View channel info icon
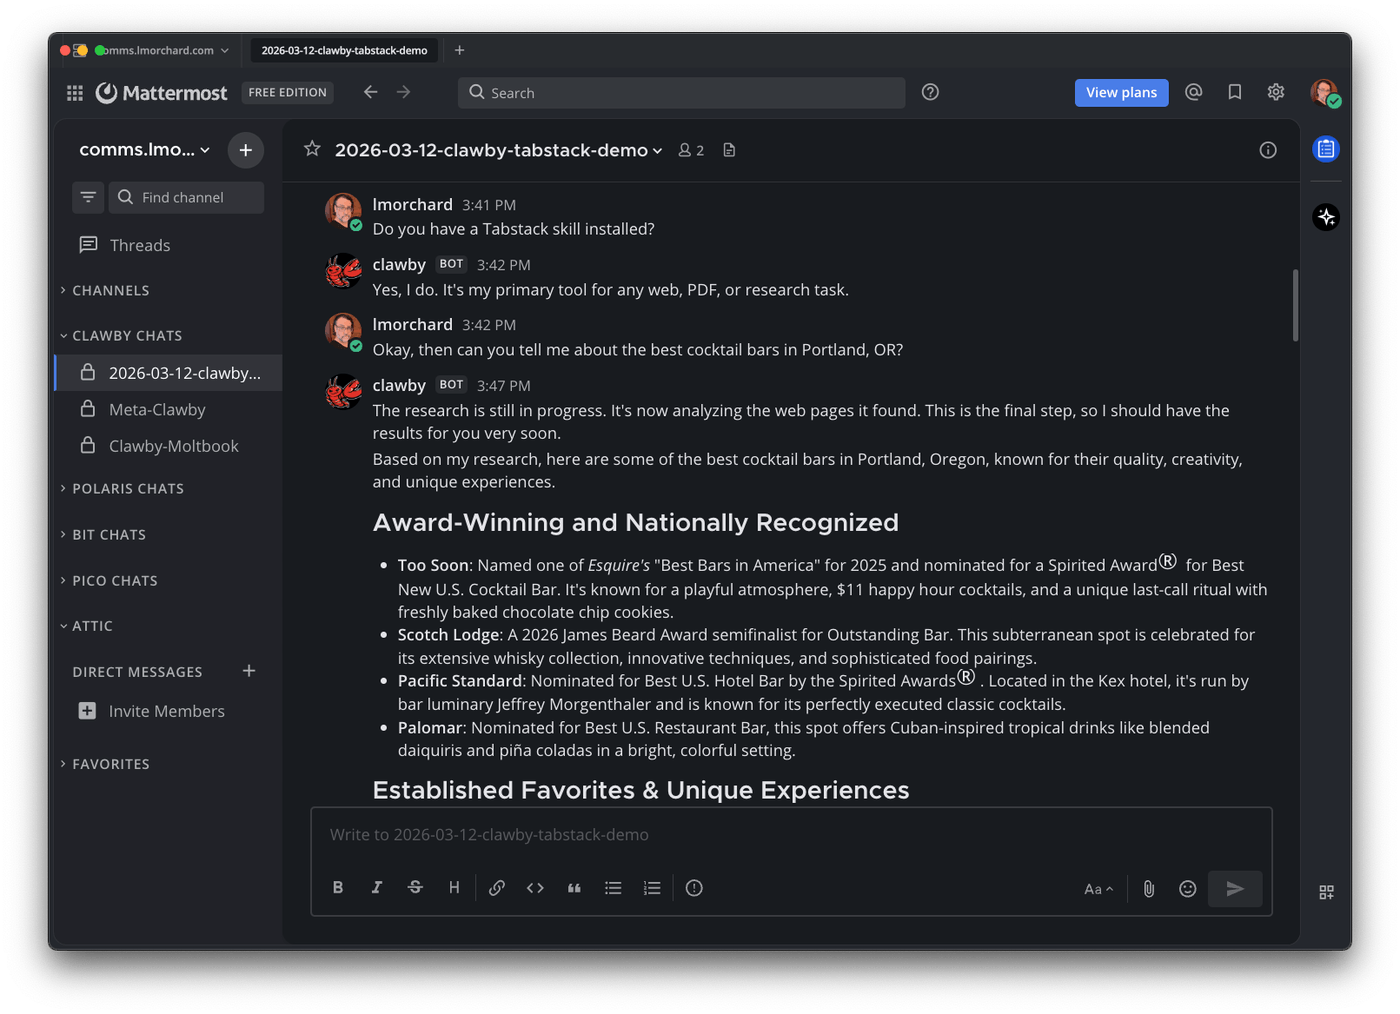1400x1014 pixels. 1268,150
